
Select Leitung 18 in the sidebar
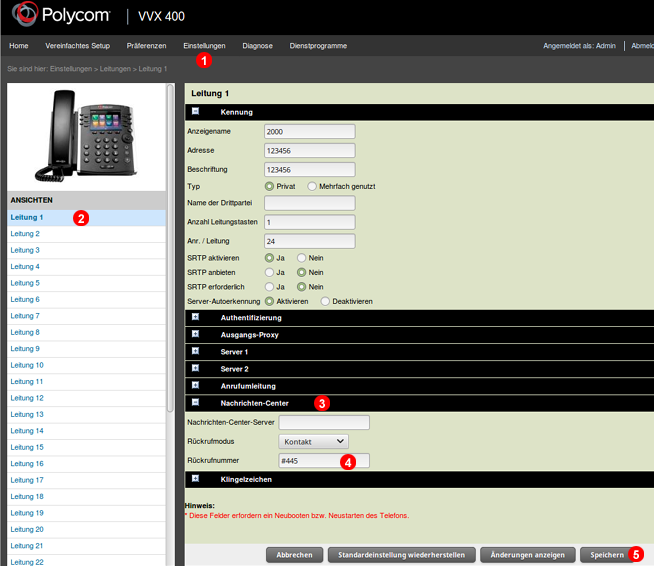[x=86, y=497]
